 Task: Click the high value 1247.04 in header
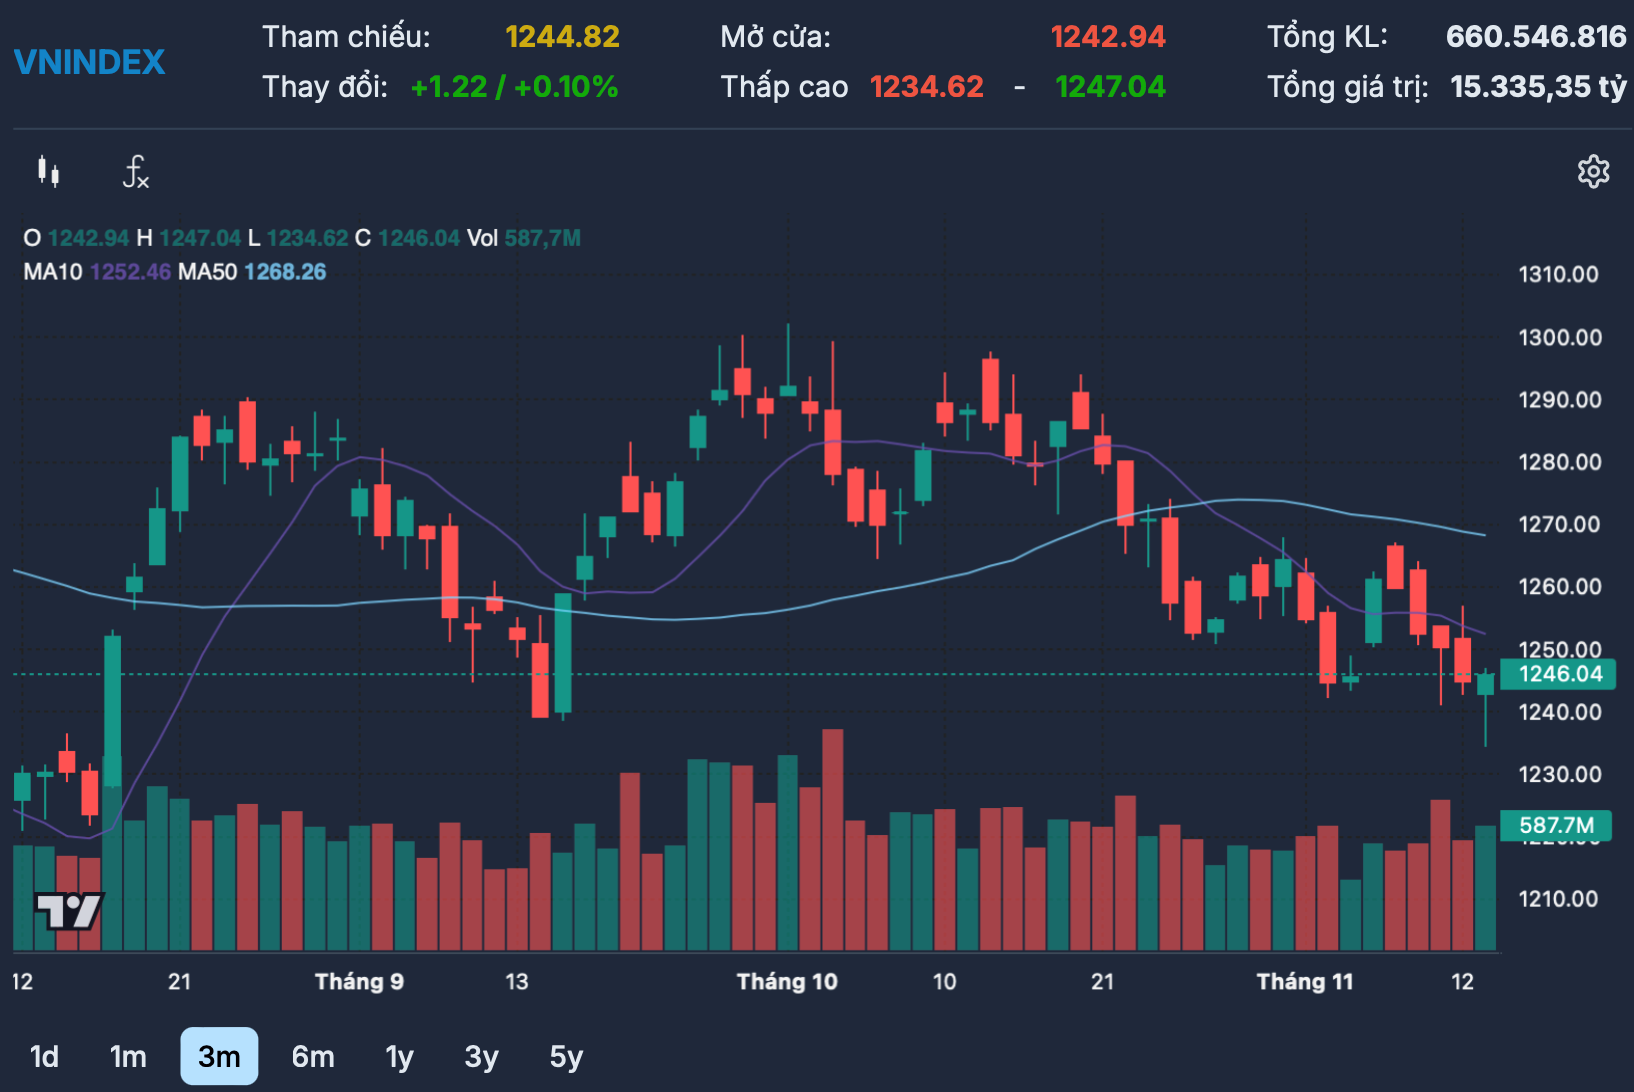pos(1111,87)
